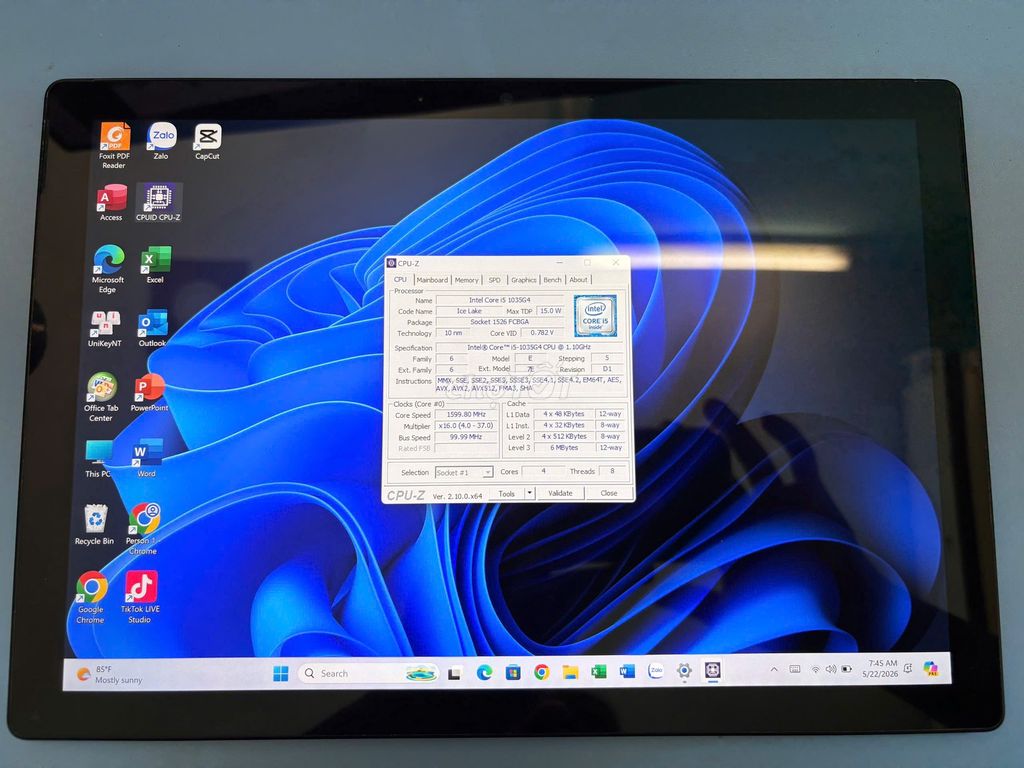Switch to the Memory tab

pos(466,280)
